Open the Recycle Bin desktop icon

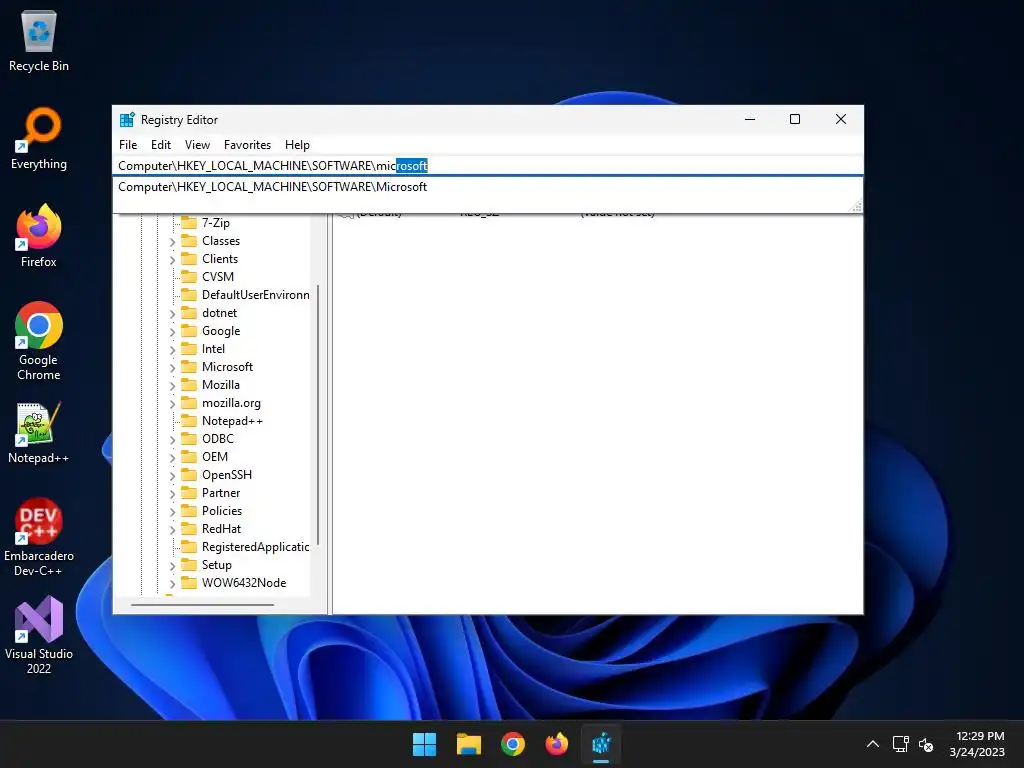coord(39,40)
